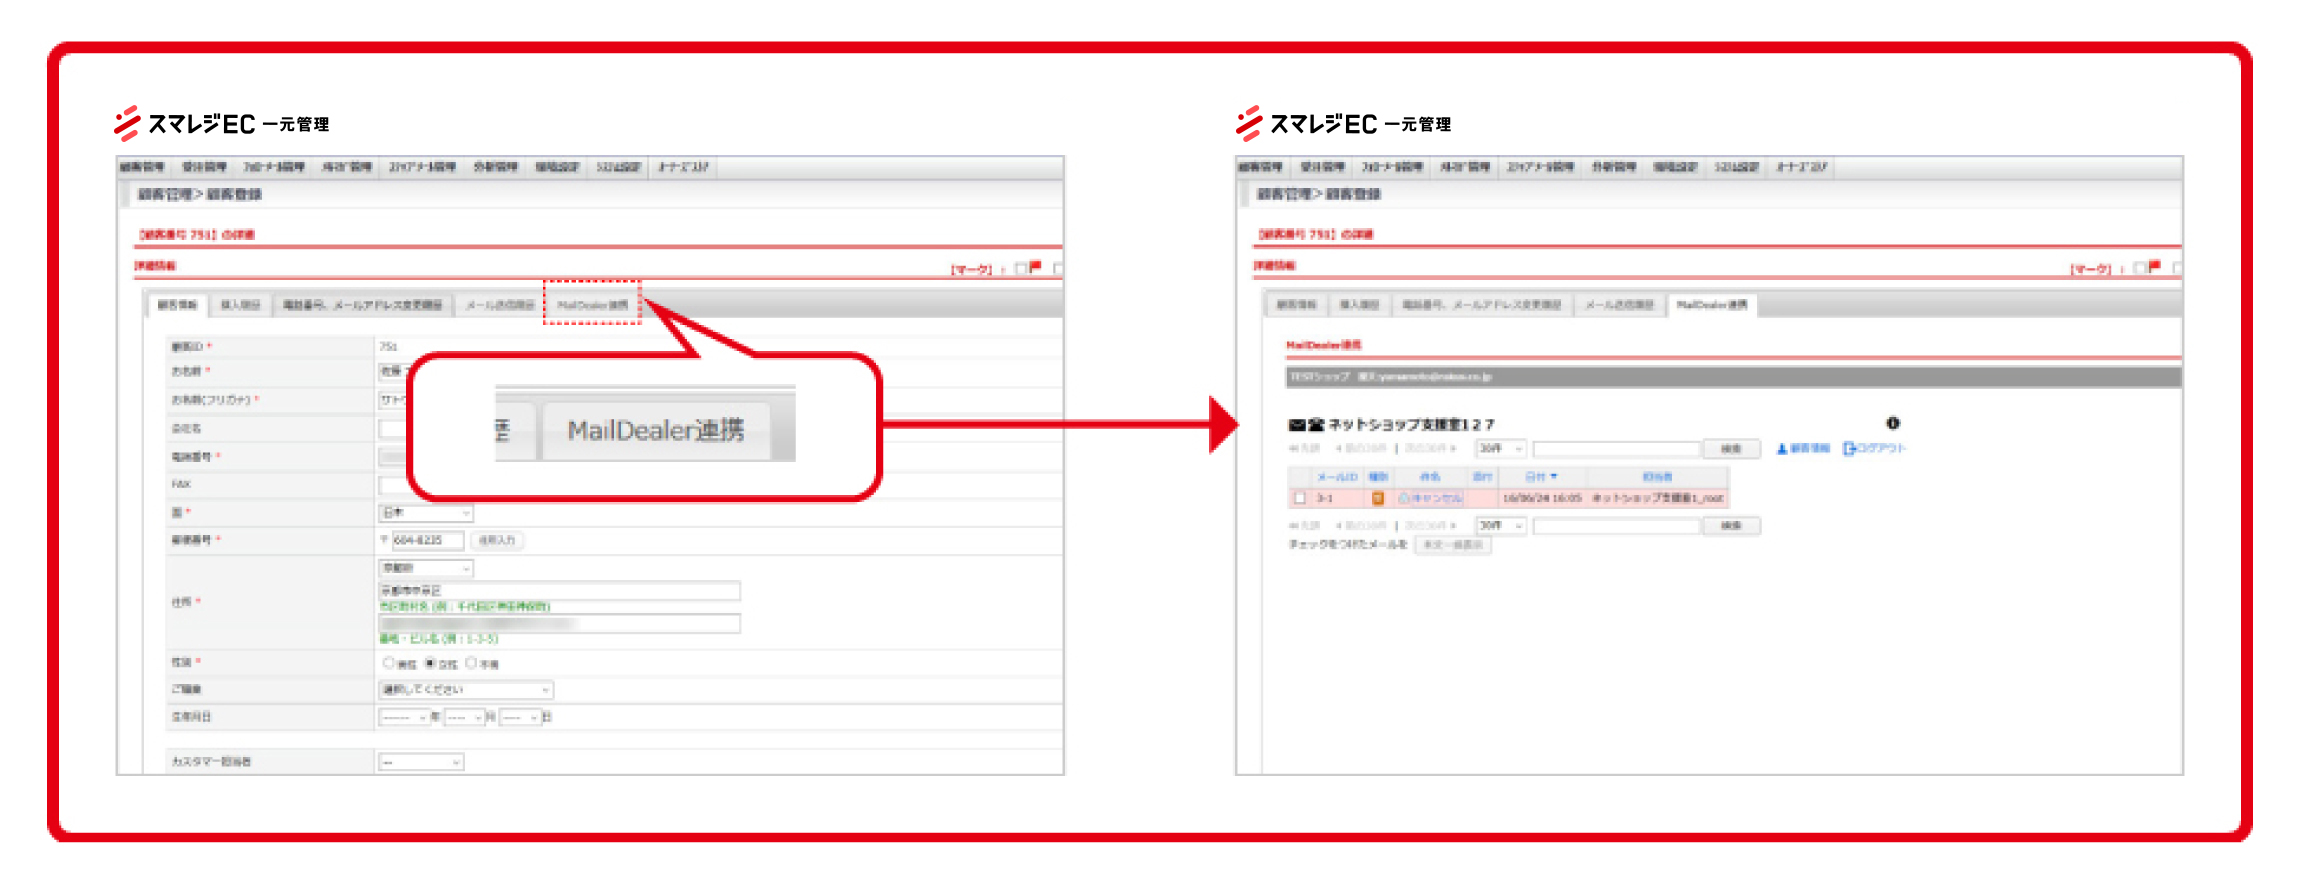
Task: Switch to 購入履歴 tab in the right screenshot
Action: 1359,305
